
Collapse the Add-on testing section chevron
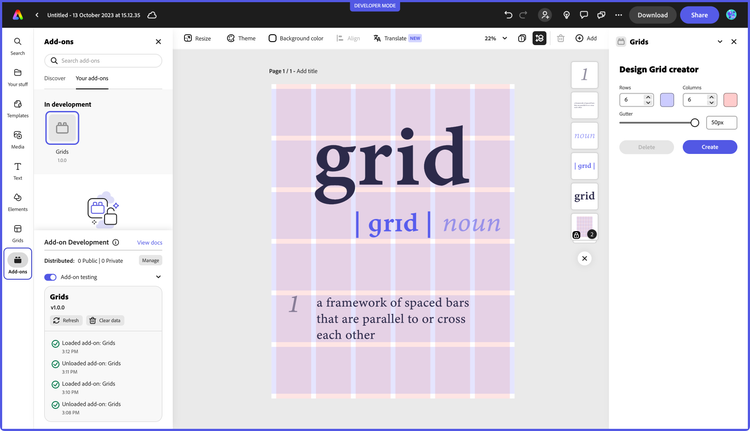point(158,277)
